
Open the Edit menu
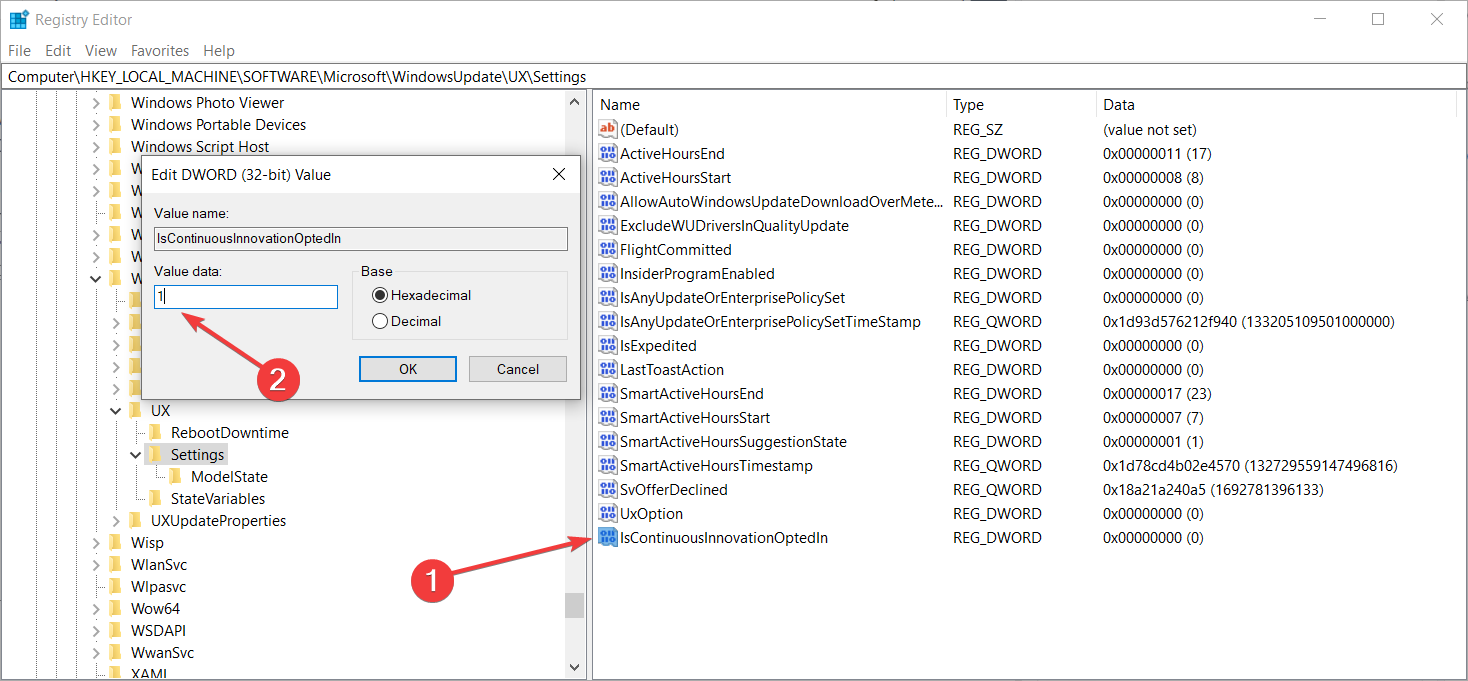click(x=58, y=51)
